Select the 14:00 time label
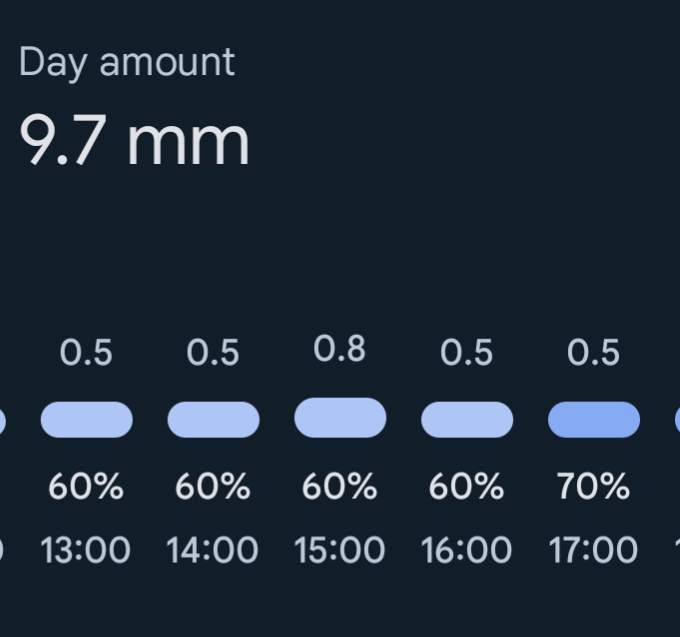The height and width of the screenshot is (637, 680). coord(212,550)
